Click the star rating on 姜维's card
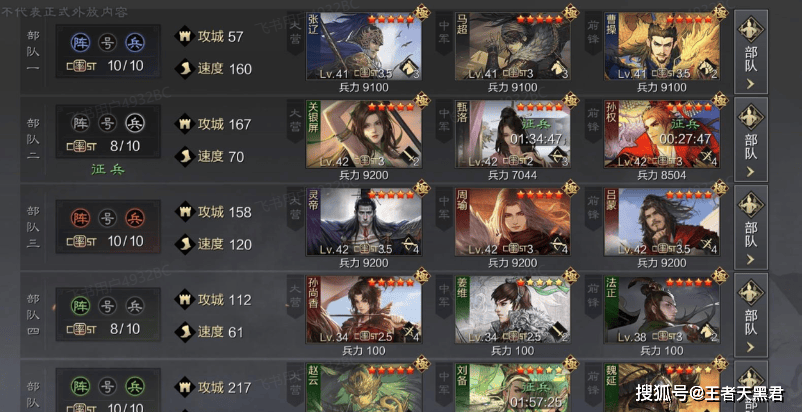Screen dimensions: 802x412 [x=540, y=282]
